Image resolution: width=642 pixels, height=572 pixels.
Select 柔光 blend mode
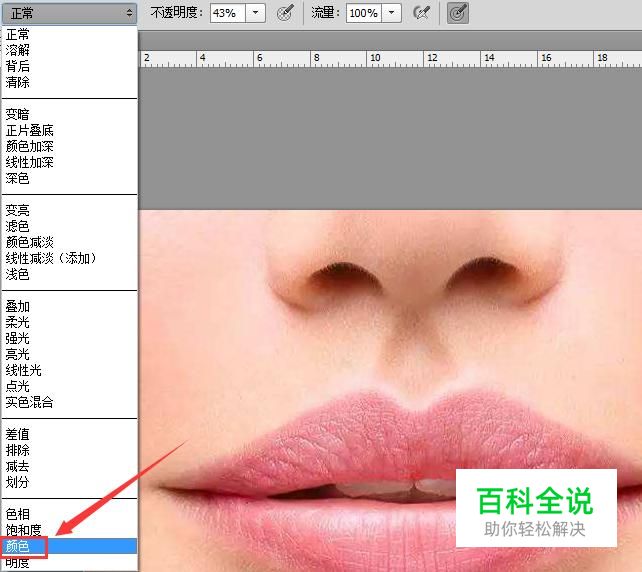tap(69, 322)
